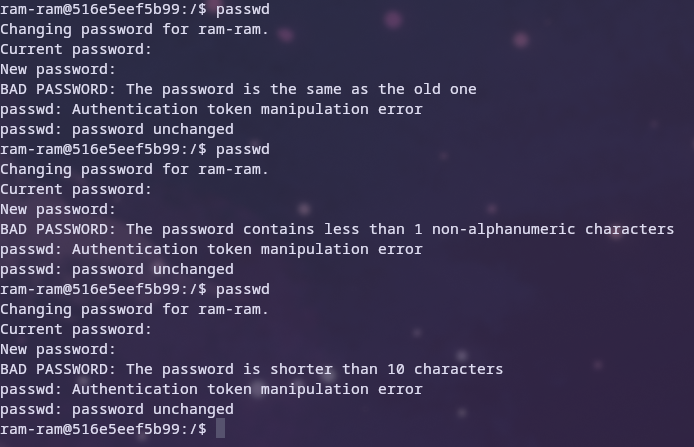Click the first "passwd: password unchanged" line

[117, 129]
